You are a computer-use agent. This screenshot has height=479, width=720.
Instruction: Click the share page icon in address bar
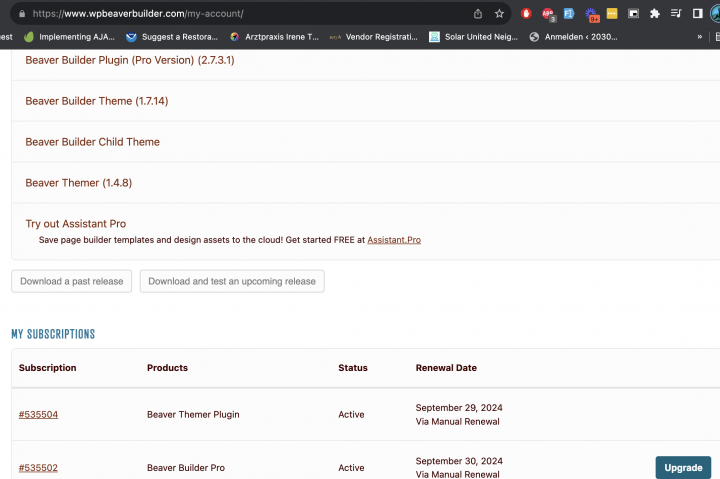tap(478, 14)
